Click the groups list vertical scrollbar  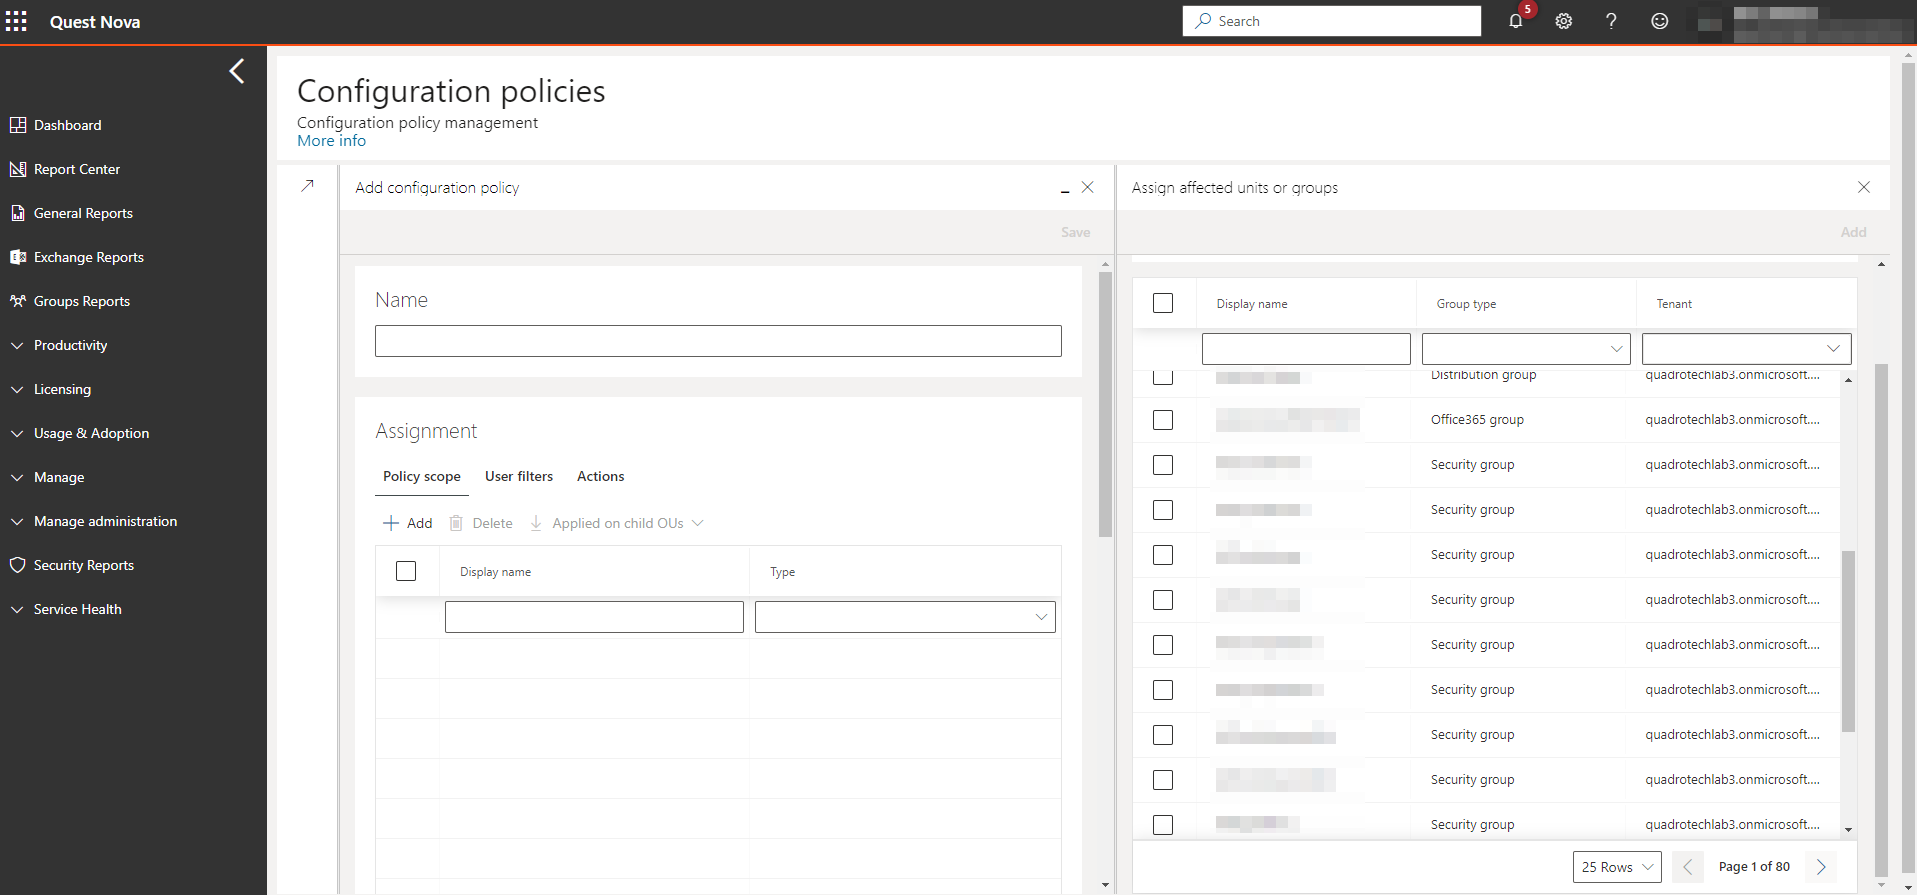(1848, 640)
